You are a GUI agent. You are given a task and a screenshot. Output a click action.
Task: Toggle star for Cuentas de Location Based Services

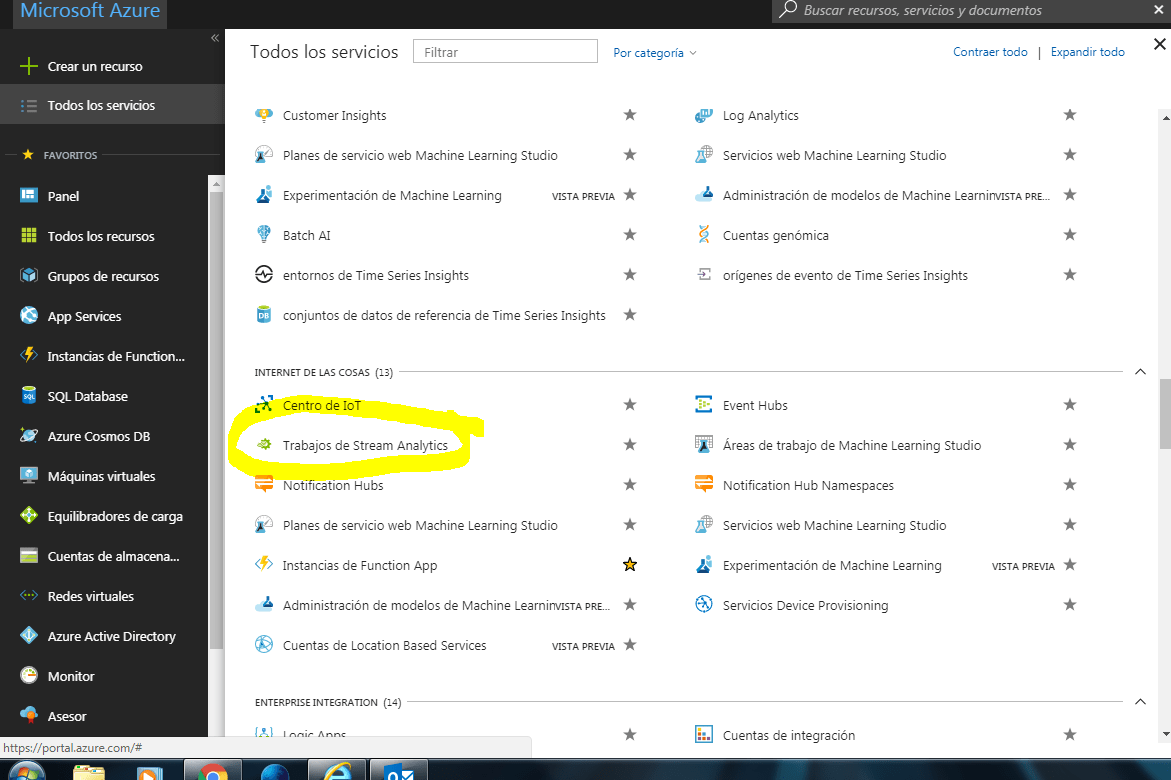click(630, 644)
